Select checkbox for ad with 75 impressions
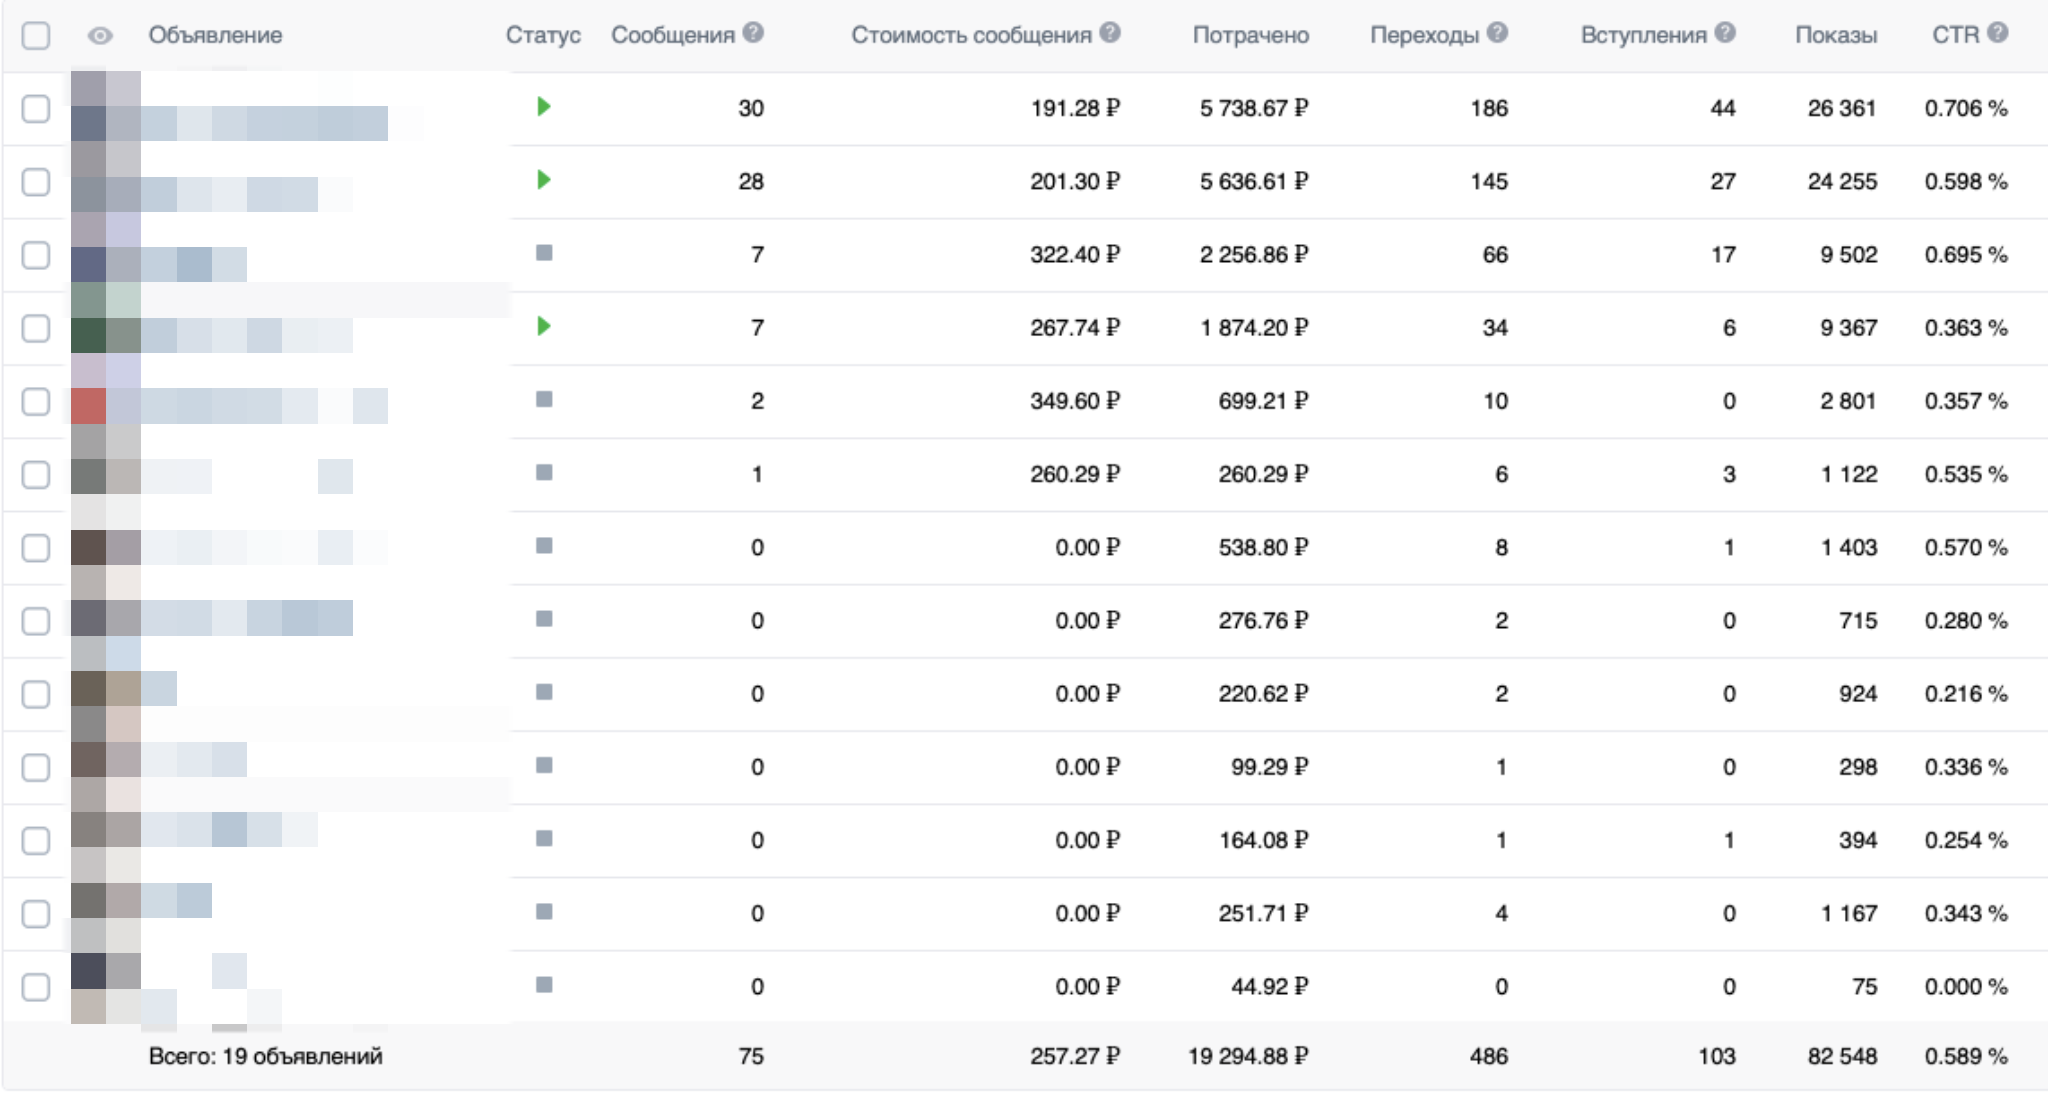 tap(36, 987)
